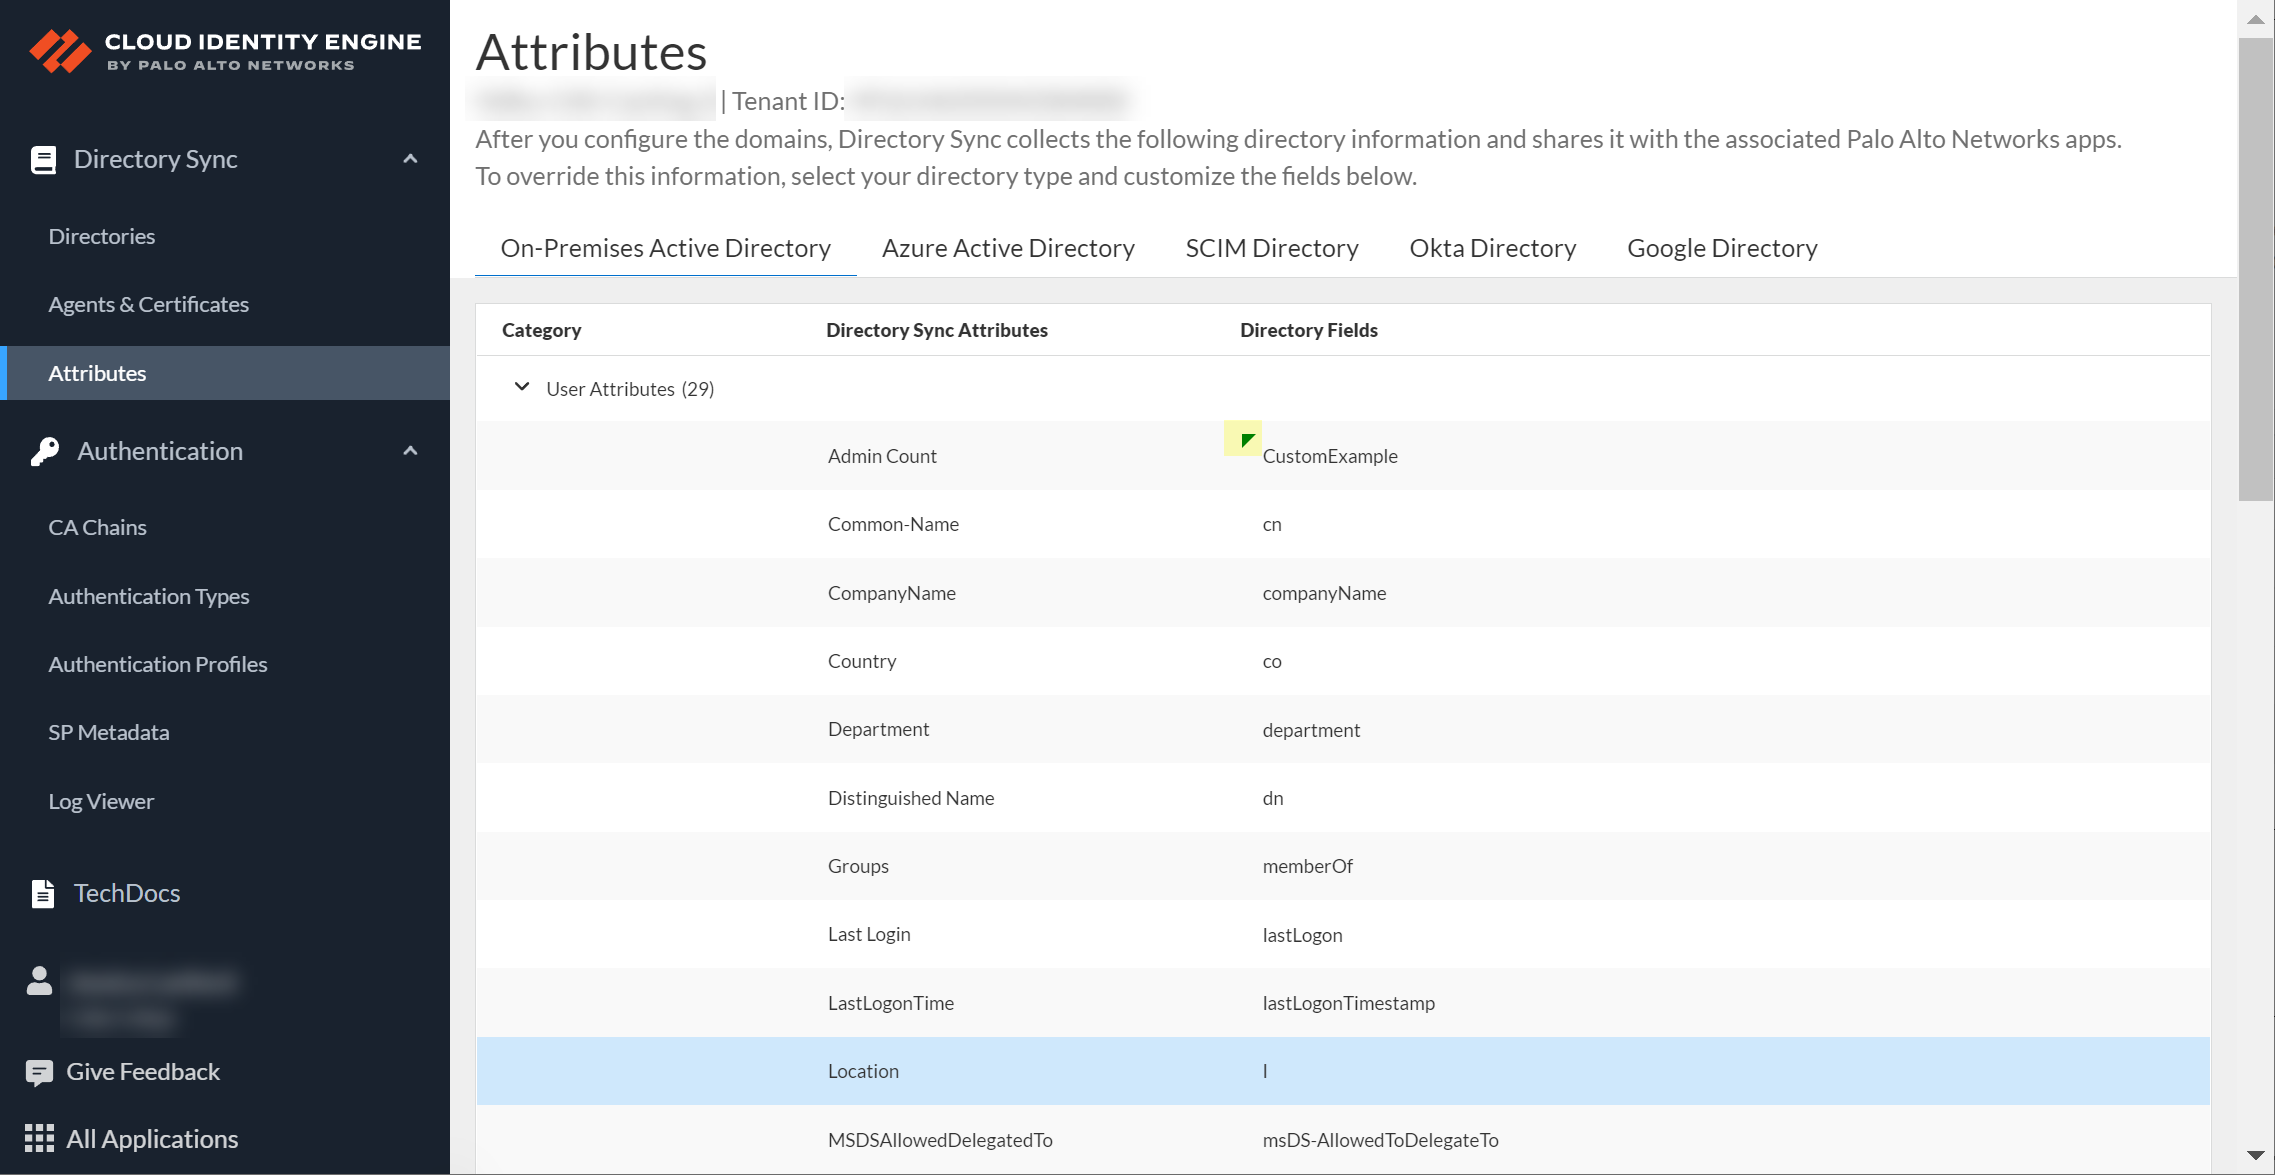The image size is (2275, 1175).
Task: Click the Give Feedback chat icon
Action: (39, 1073)
